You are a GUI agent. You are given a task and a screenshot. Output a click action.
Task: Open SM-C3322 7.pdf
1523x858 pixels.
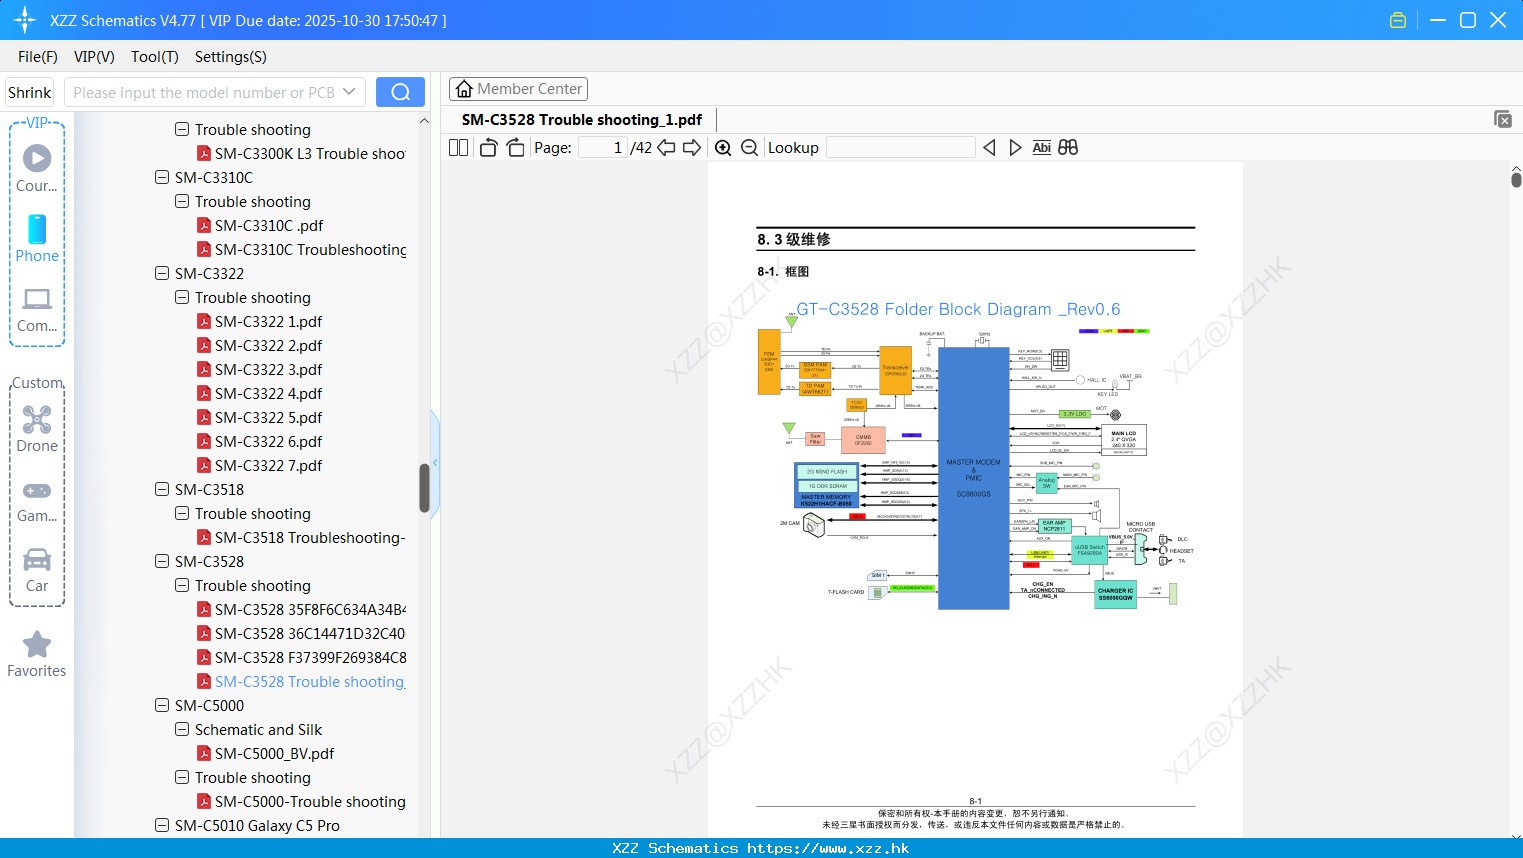[268, 465]
